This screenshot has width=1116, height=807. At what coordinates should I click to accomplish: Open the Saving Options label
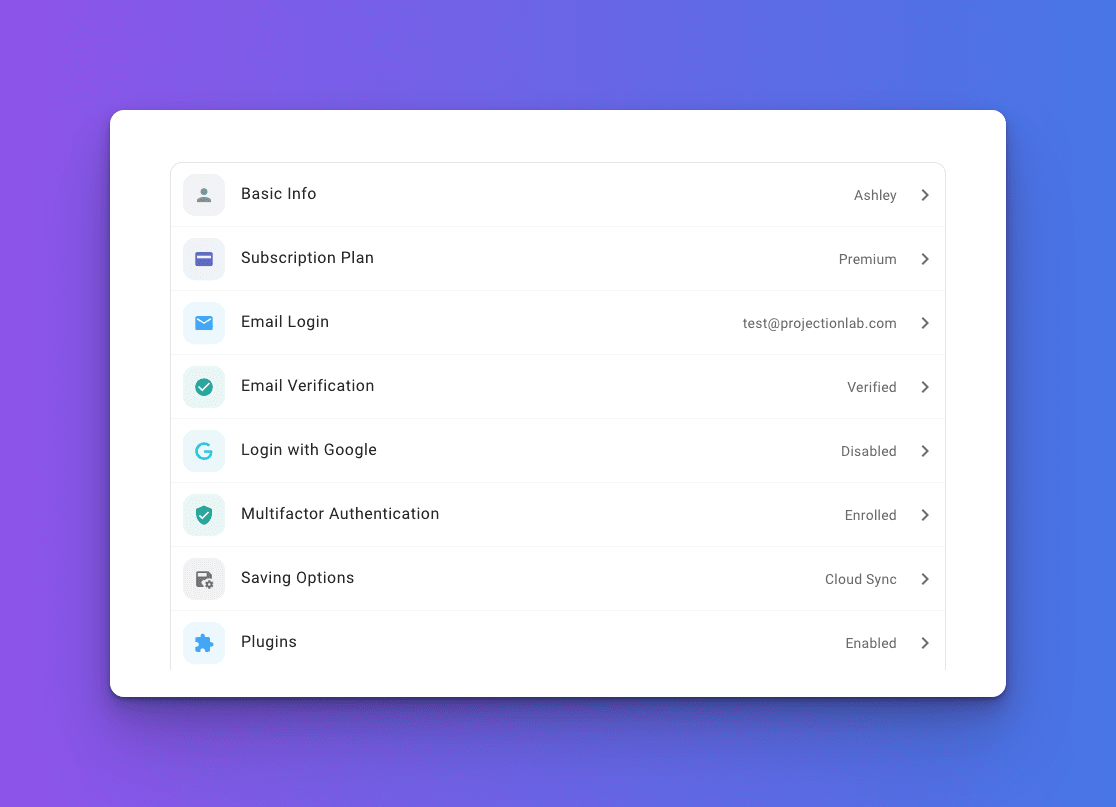click(297, 578)
